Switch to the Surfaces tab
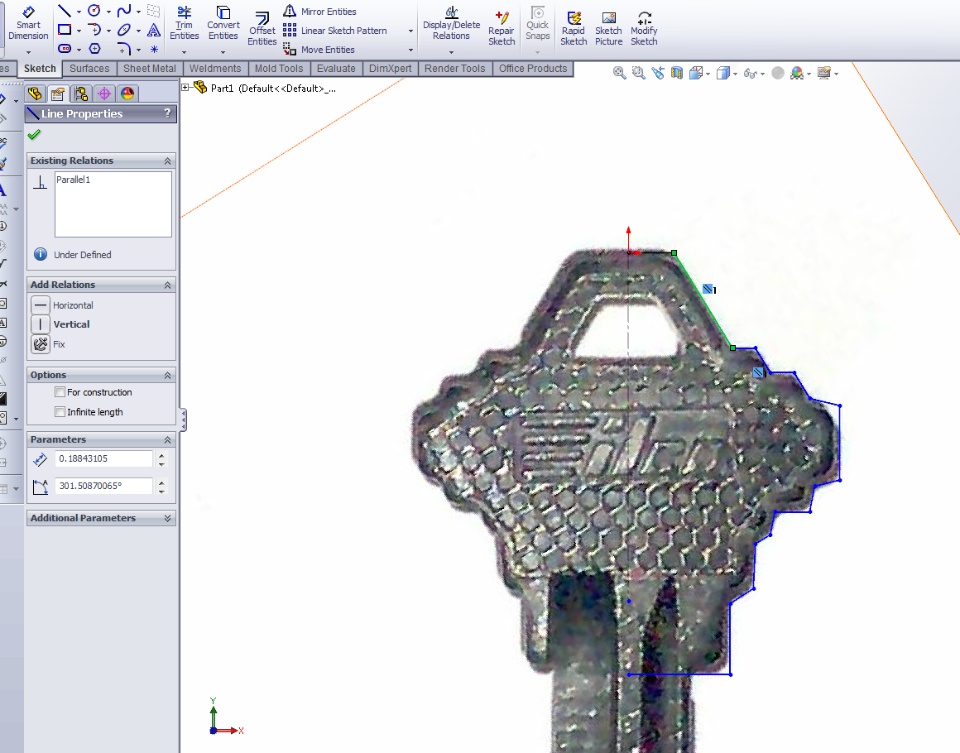 pos(89,69)
